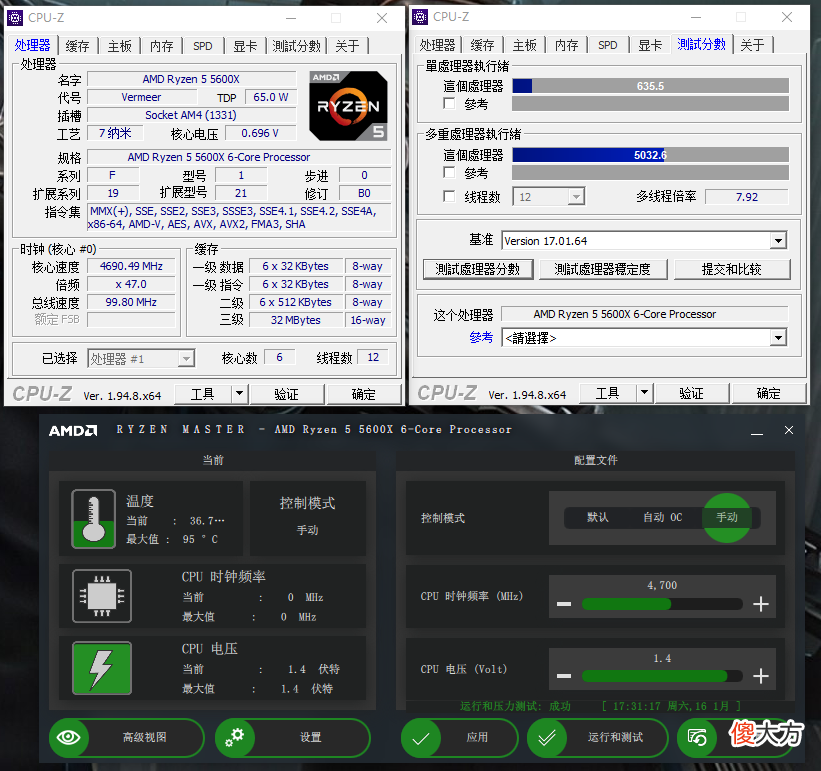Open 关于 tab in right CPU-Z
Viewport: 821px width, 771px height.
[x=752, y=45]
